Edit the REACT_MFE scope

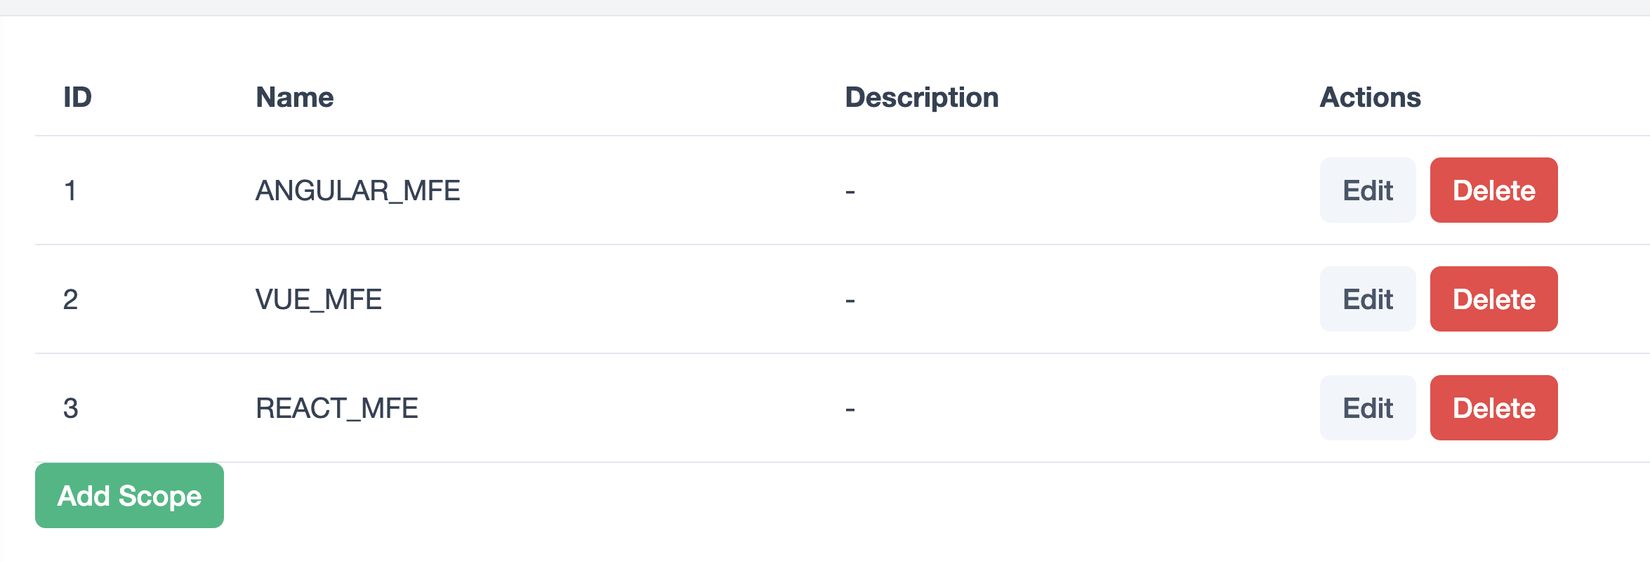pyautogui.click(x=1367, y=408)
